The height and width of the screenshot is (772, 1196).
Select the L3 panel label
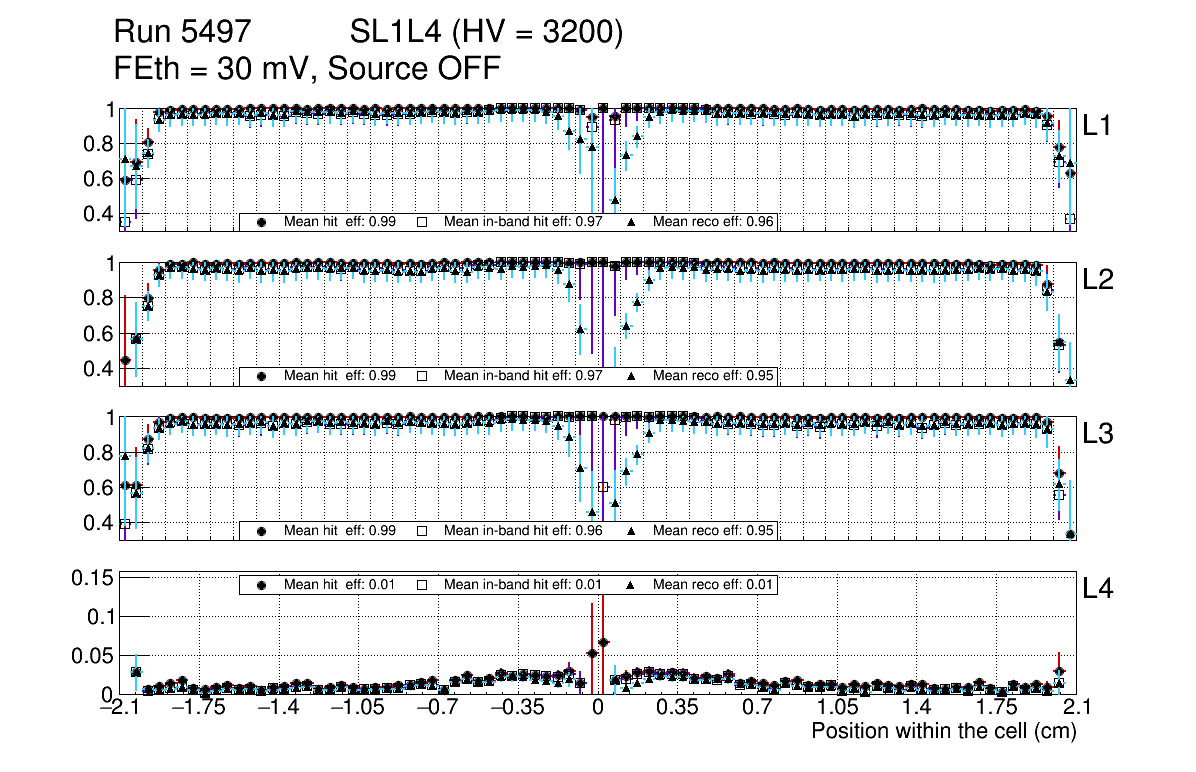(x=1098, y=435)
